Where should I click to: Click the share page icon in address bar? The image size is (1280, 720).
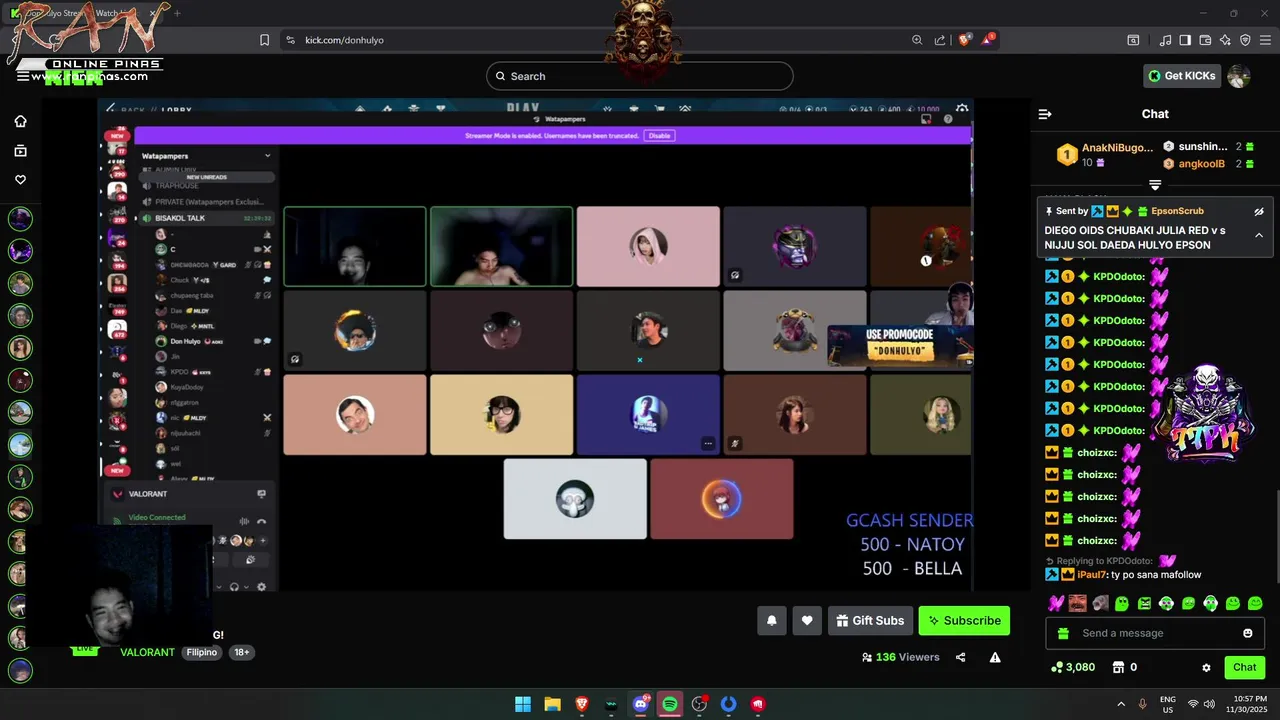(x=940, y=40)
